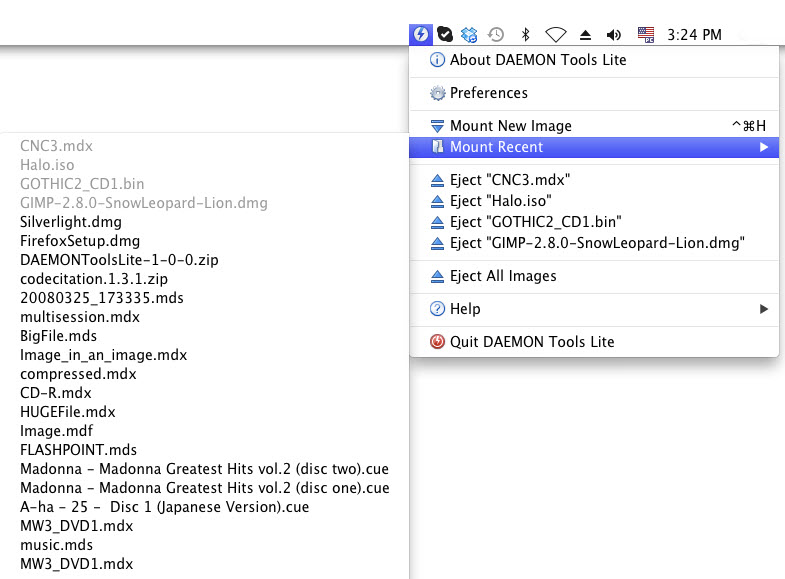Click the volume speaker icon

(614, 35)
